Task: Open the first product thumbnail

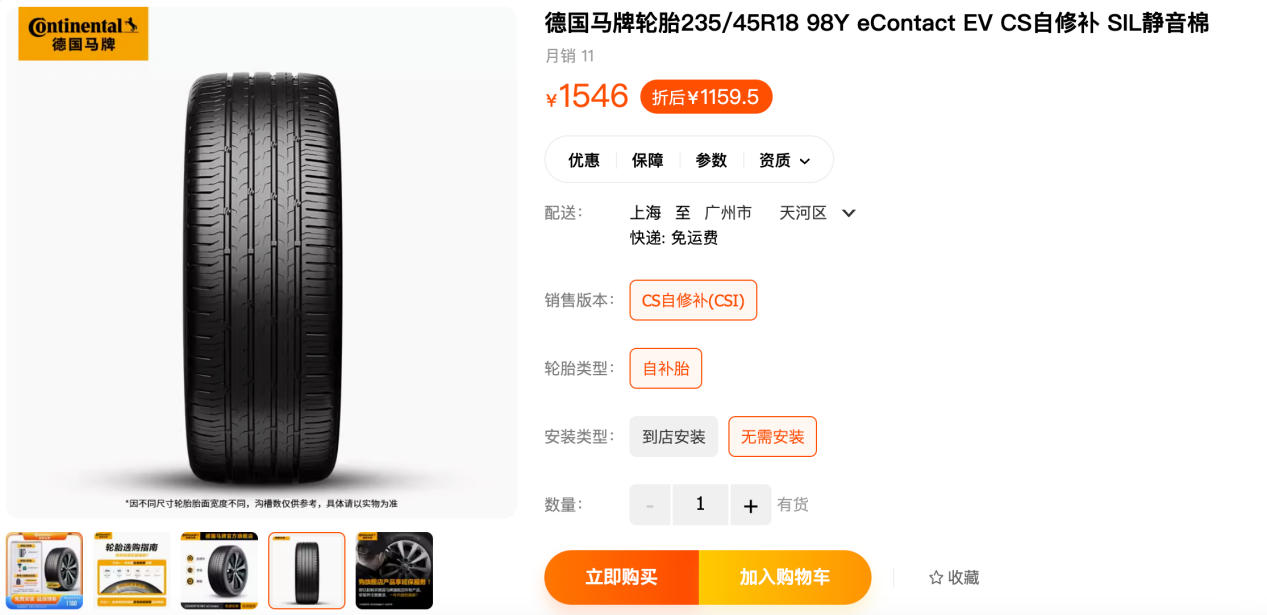Action: (x=45, y=570)
